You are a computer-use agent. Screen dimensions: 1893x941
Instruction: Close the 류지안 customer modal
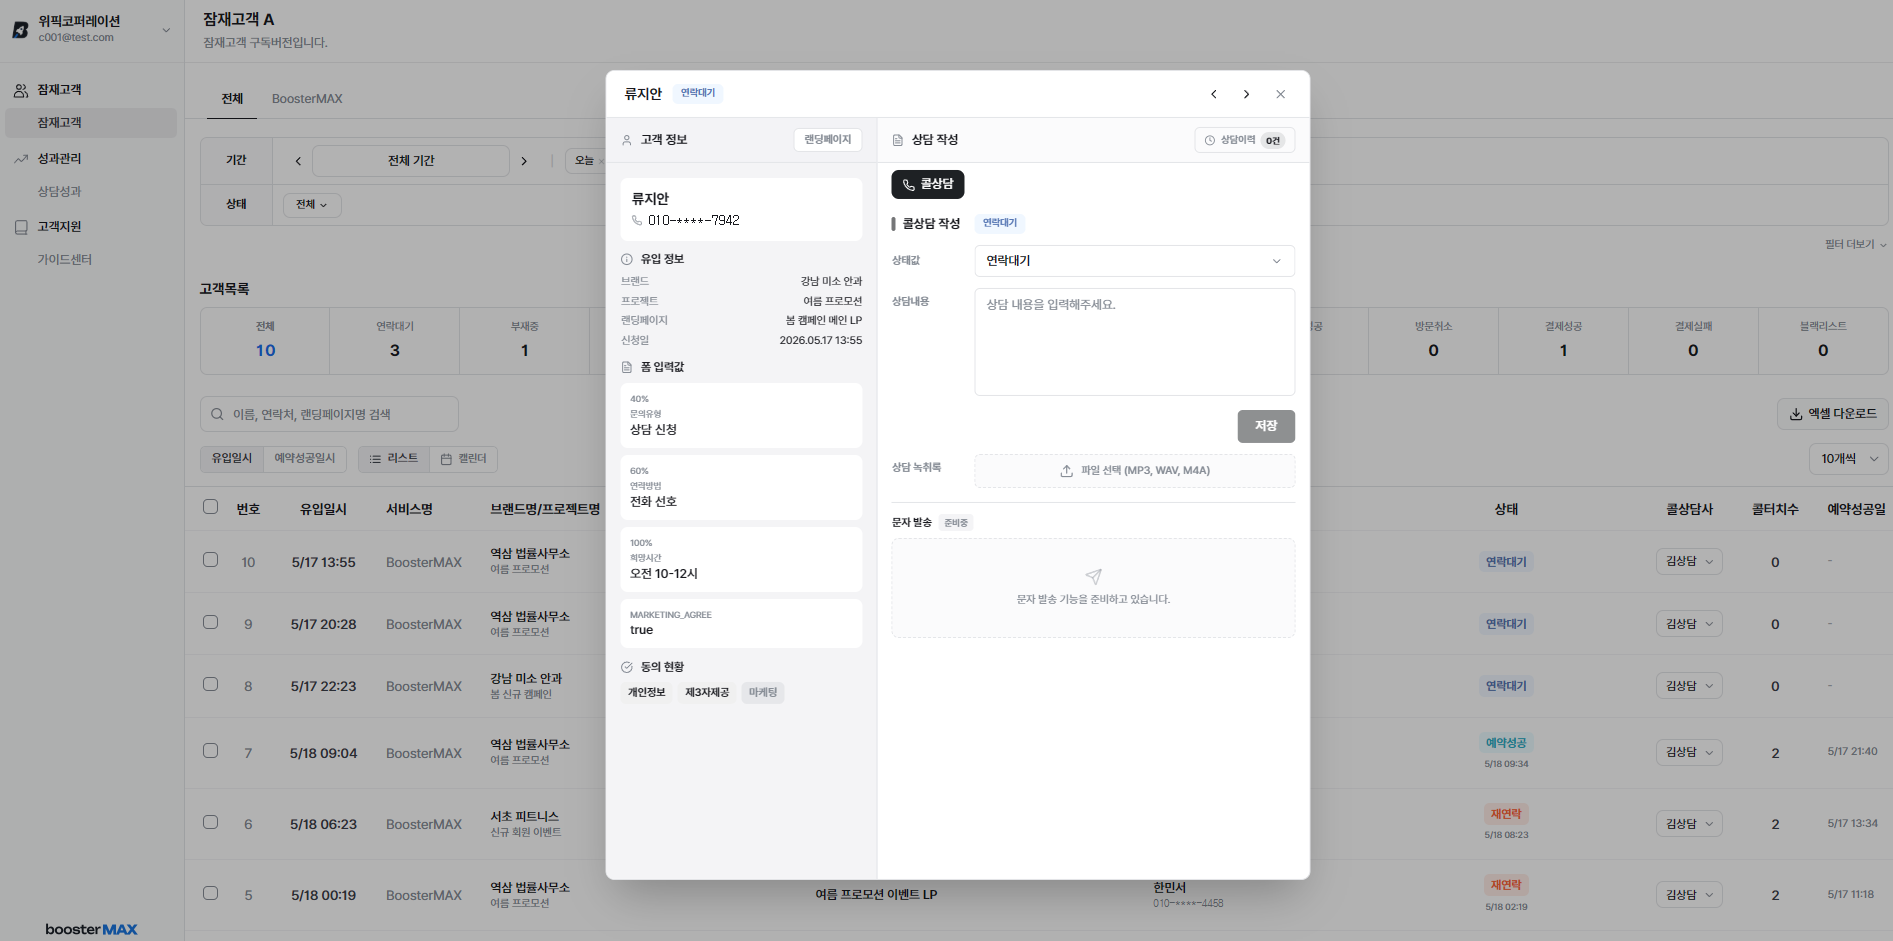pos(1280,94)
